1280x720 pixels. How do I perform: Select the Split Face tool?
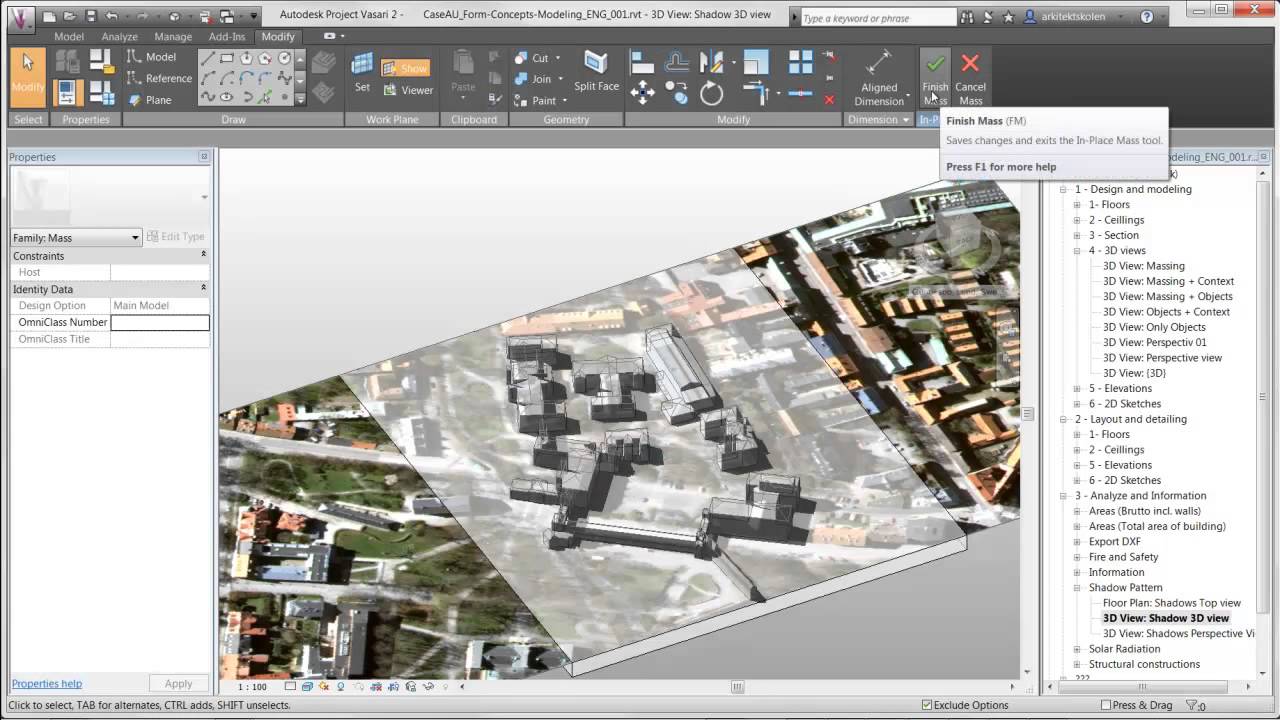596,72
